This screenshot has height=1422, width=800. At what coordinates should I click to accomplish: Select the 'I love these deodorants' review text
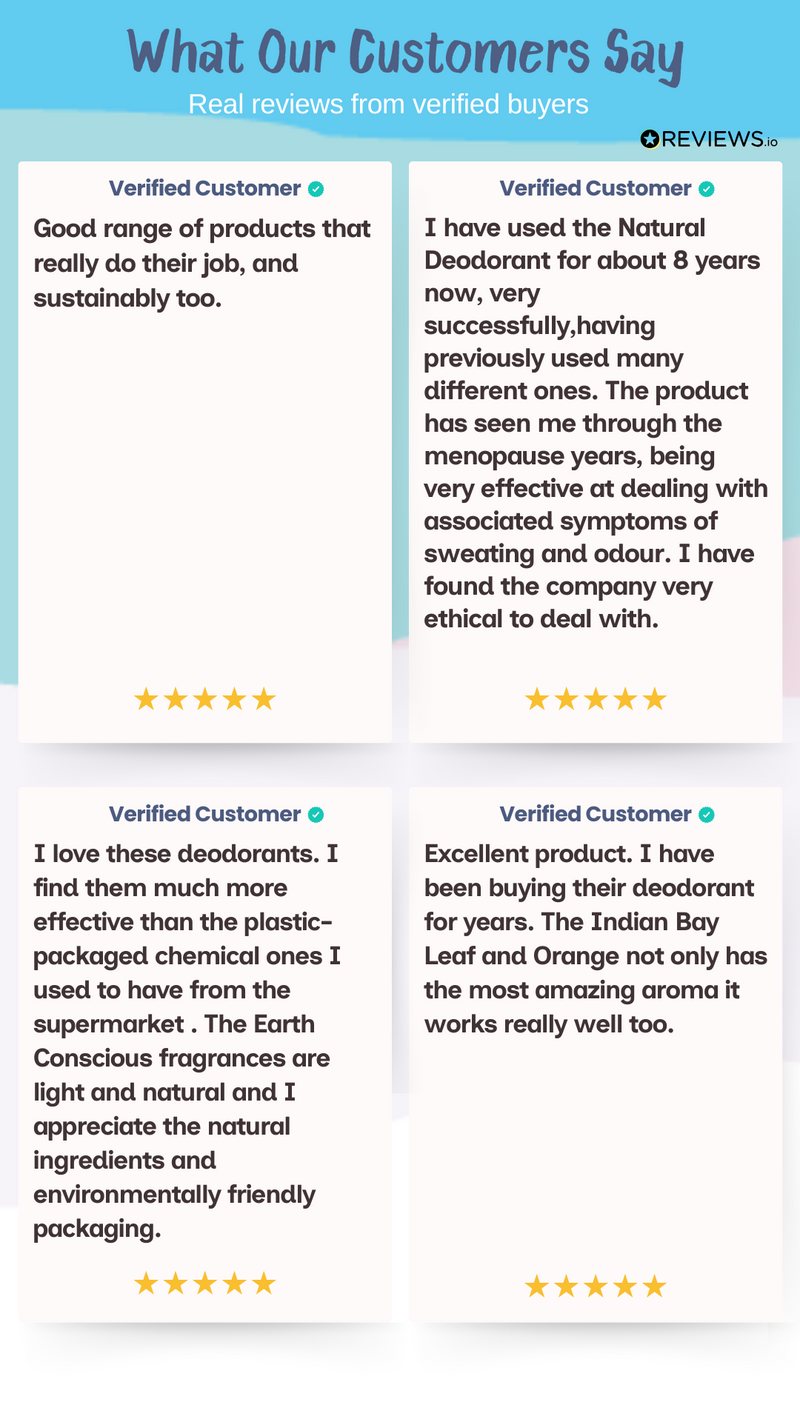pos(188,1041)
